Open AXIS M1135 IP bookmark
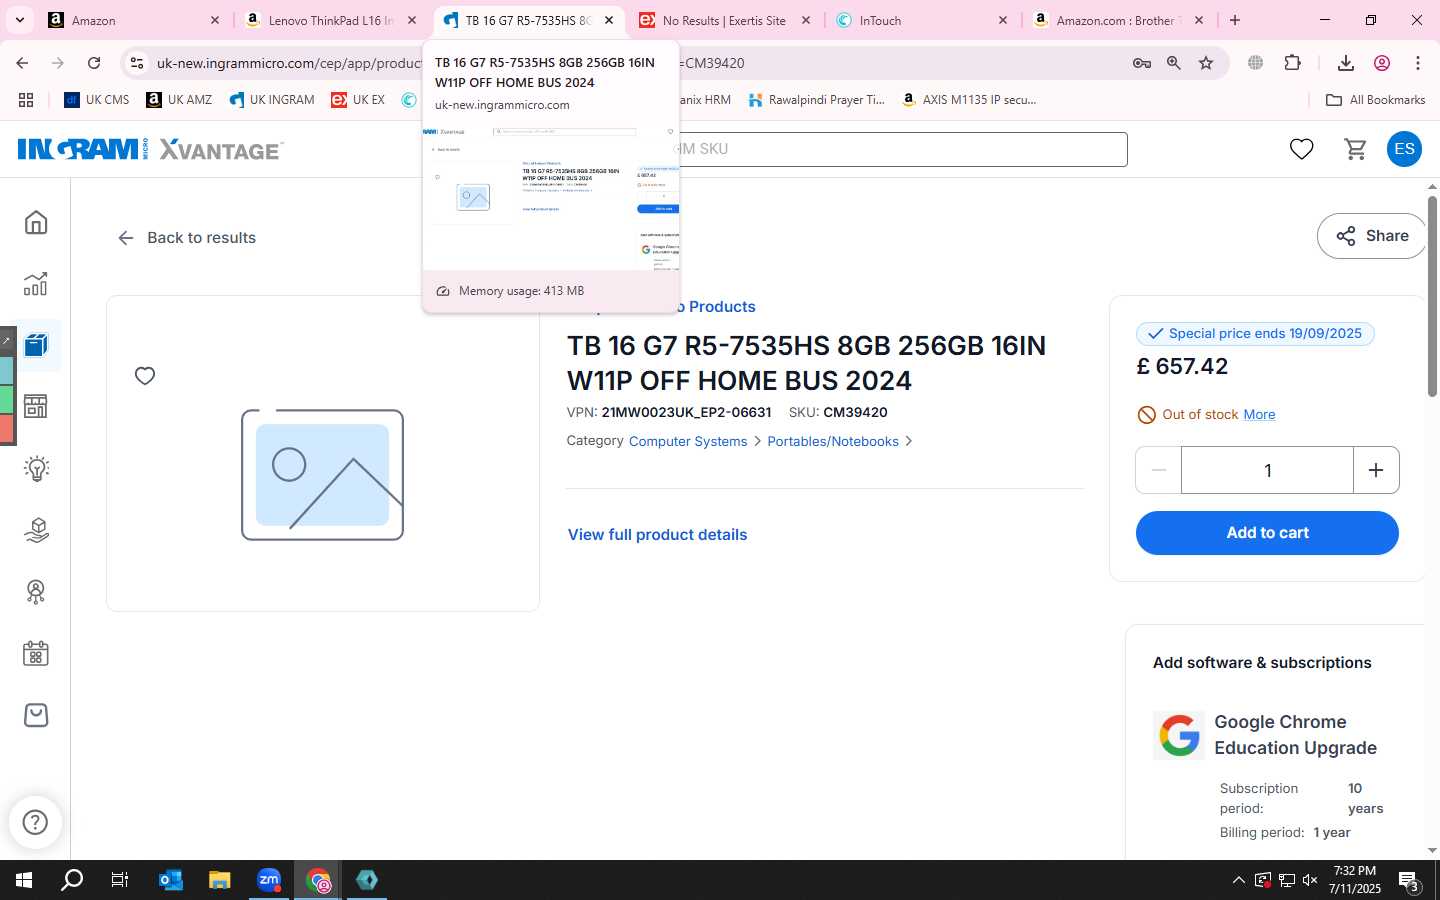The height and width of the screenshot is (900, 1440). (968, 100)
